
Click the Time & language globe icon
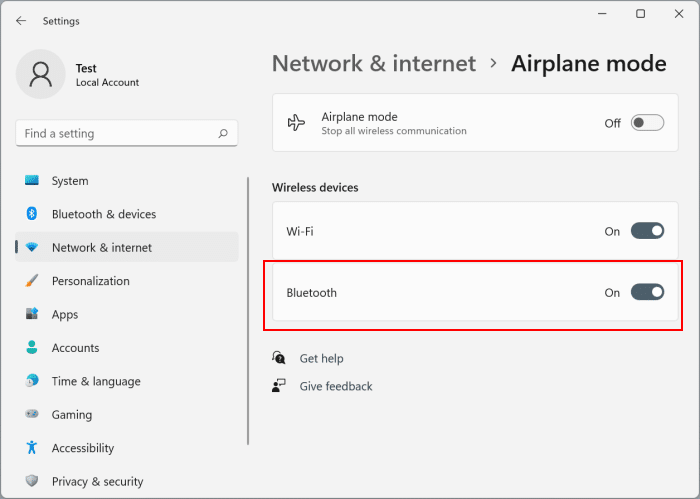[x=32, y=381]
